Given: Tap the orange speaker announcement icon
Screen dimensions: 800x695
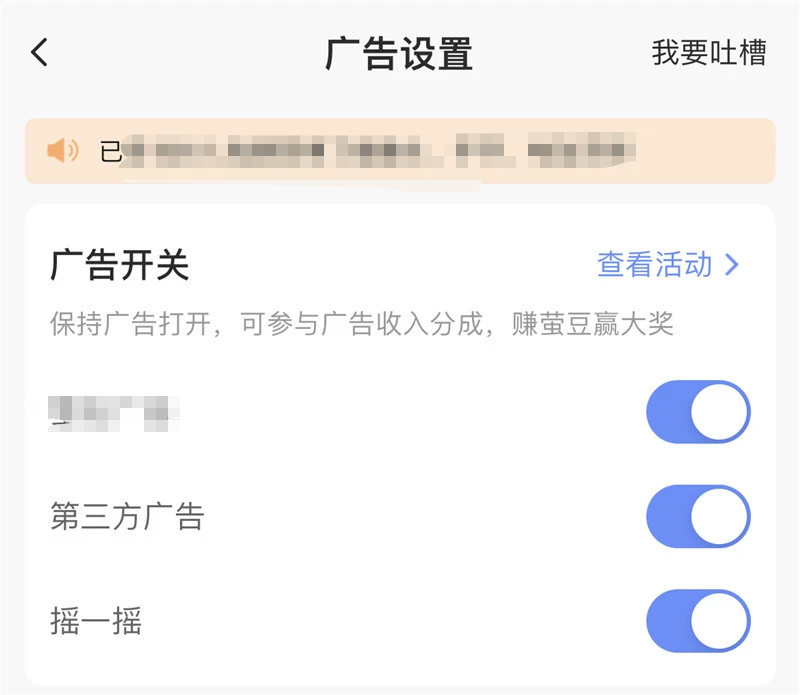Looking at the screenshot, I should (x=62, y=151).
